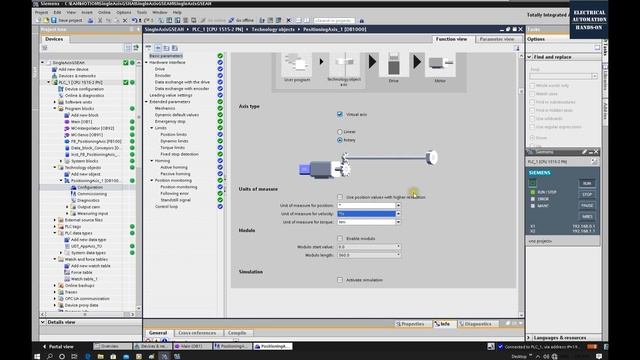Screen dimensions: 640x360
Task: Click the first icon in configuration navigation toolbar
Action: 149,48
